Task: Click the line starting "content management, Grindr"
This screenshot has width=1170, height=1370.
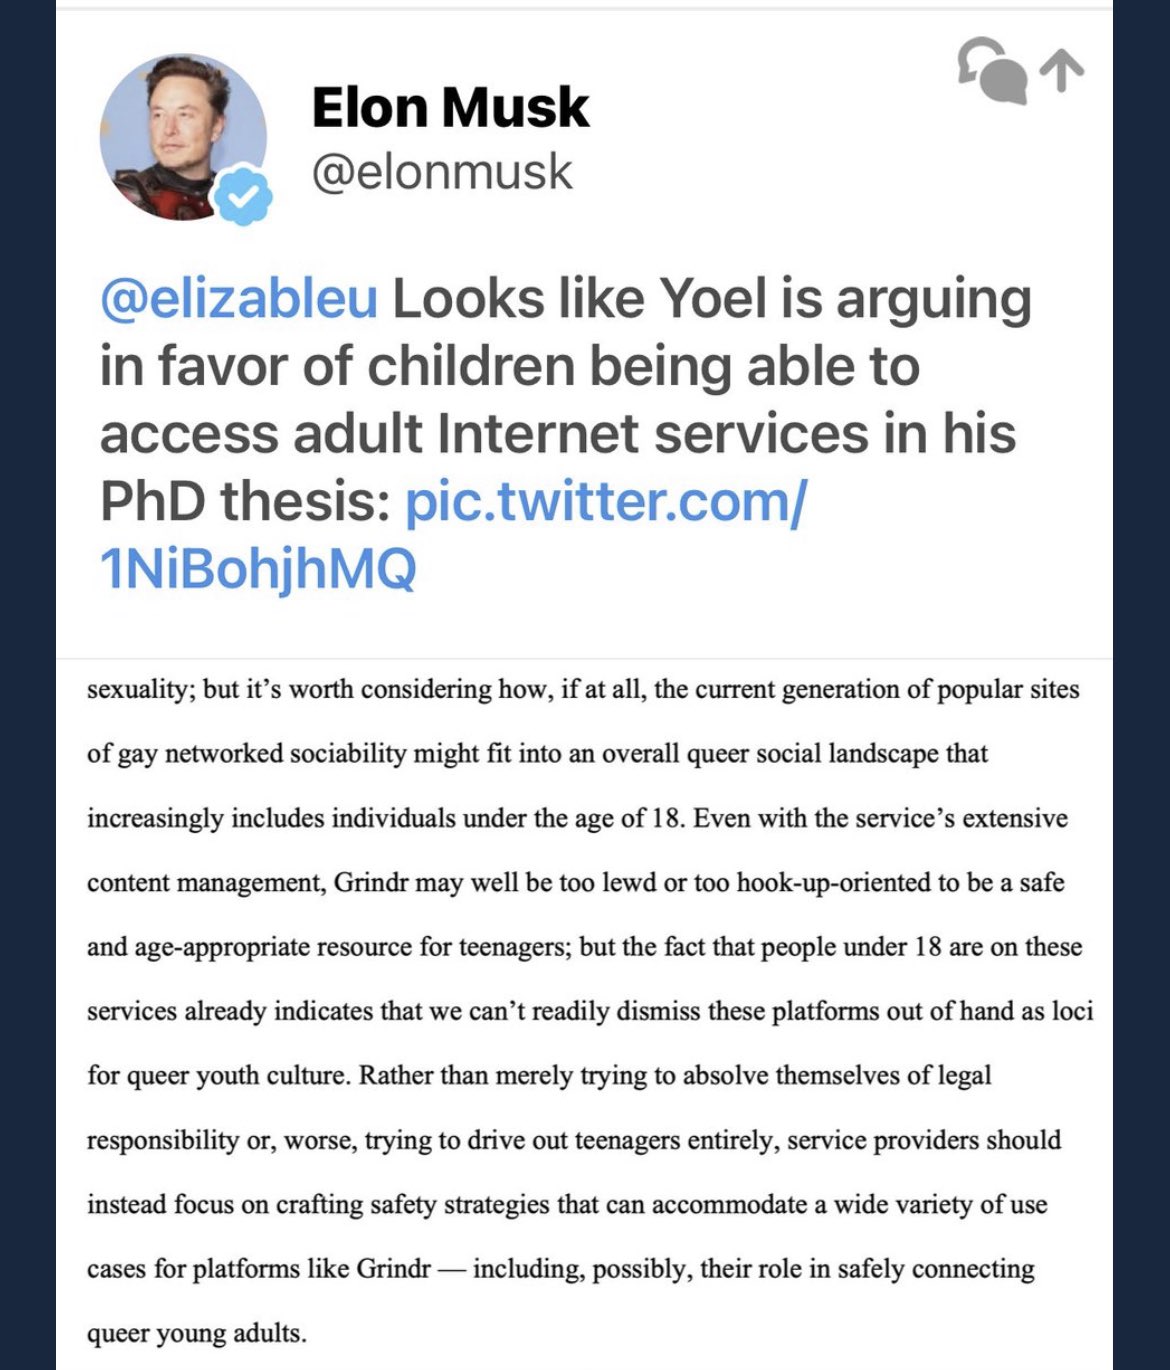Action: pos(575,883)
